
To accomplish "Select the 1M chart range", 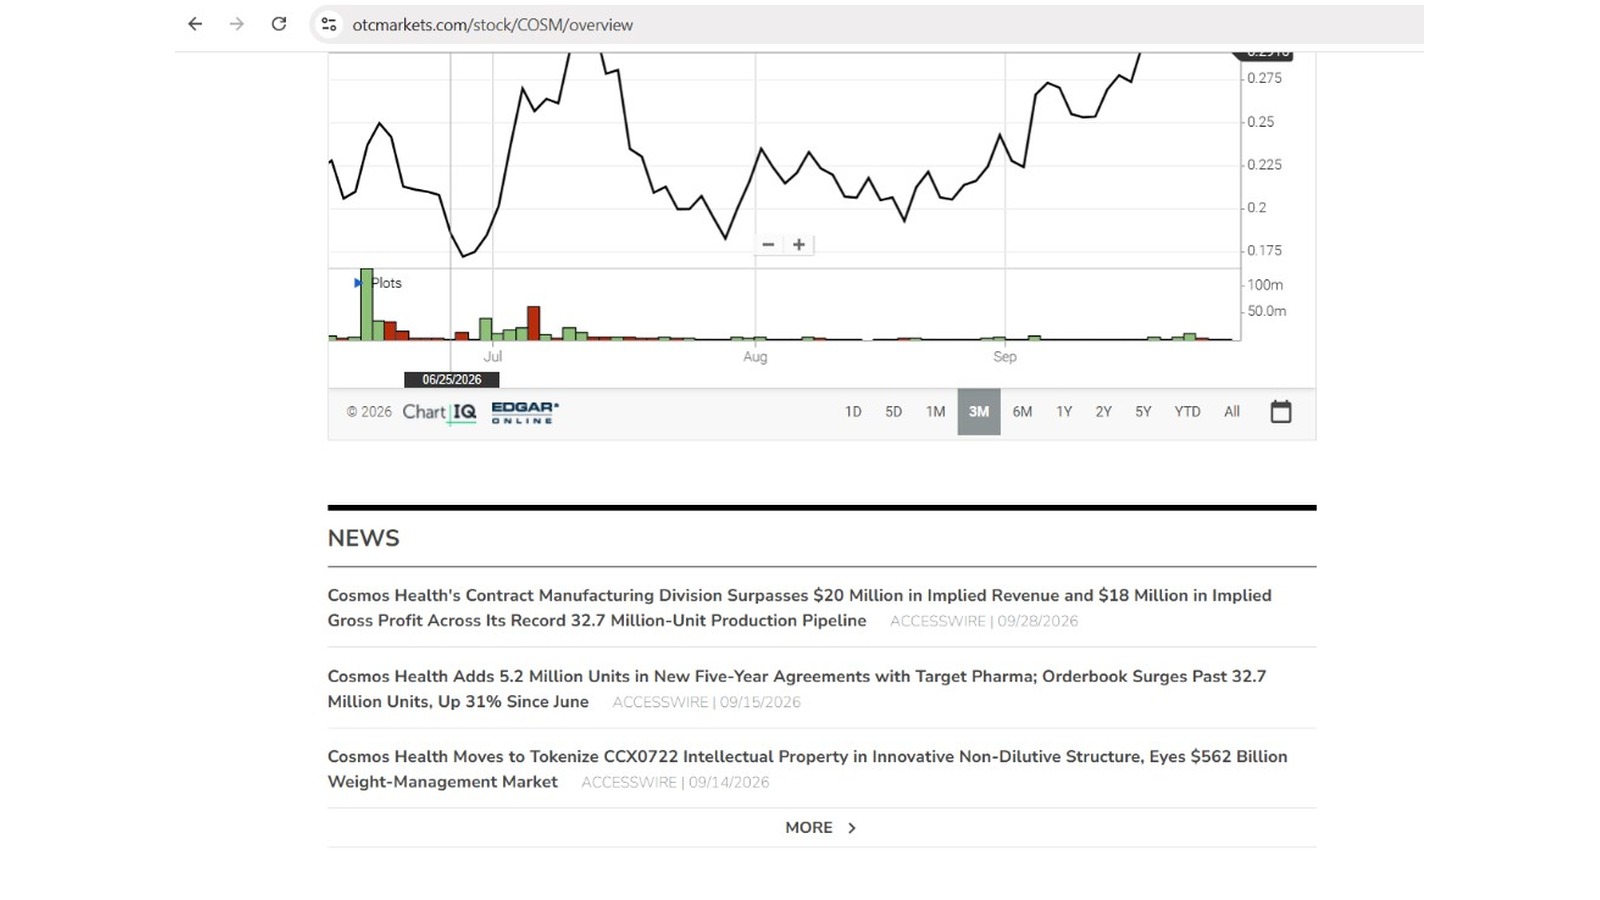I will click(935, 412).
